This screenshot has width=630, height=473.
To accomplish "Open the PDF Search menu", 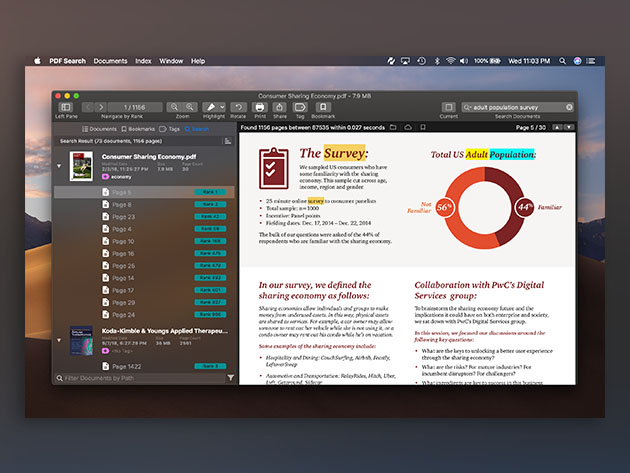I will (68, 61).
